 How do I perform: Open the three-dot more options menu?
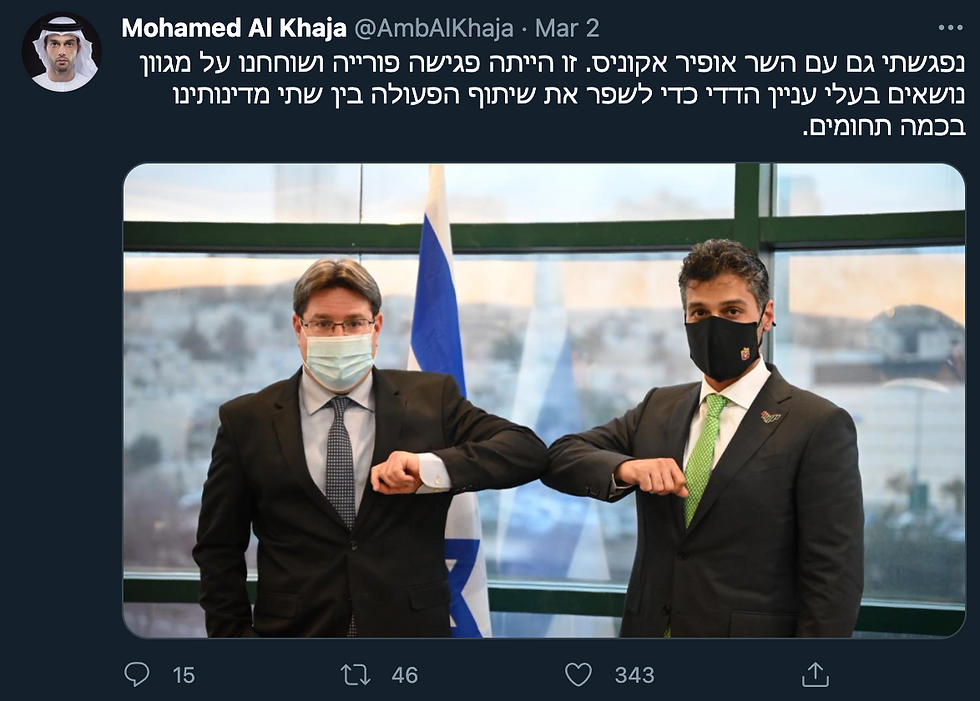(950, 27)
